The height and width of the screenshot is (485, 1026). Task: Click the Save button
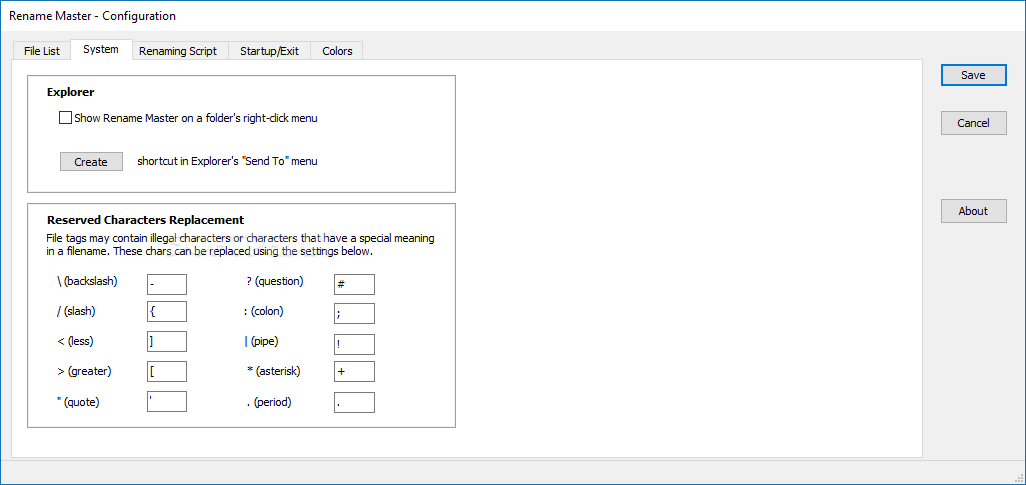973,75
